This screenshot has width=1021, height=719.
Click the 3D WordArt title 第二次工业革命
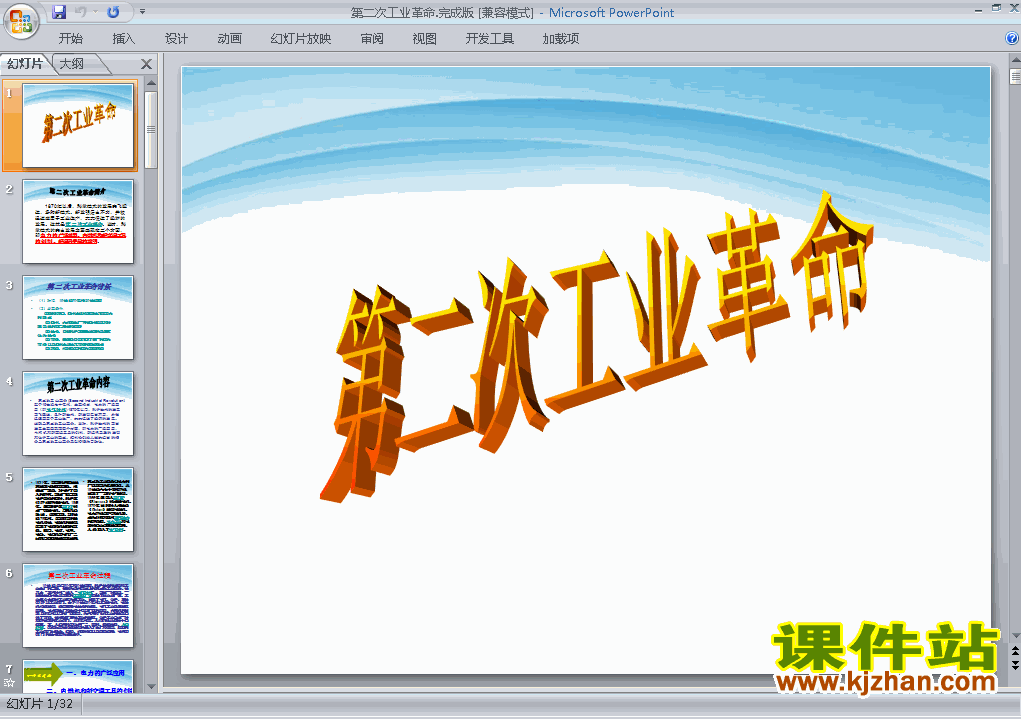[x=596, y=347]
